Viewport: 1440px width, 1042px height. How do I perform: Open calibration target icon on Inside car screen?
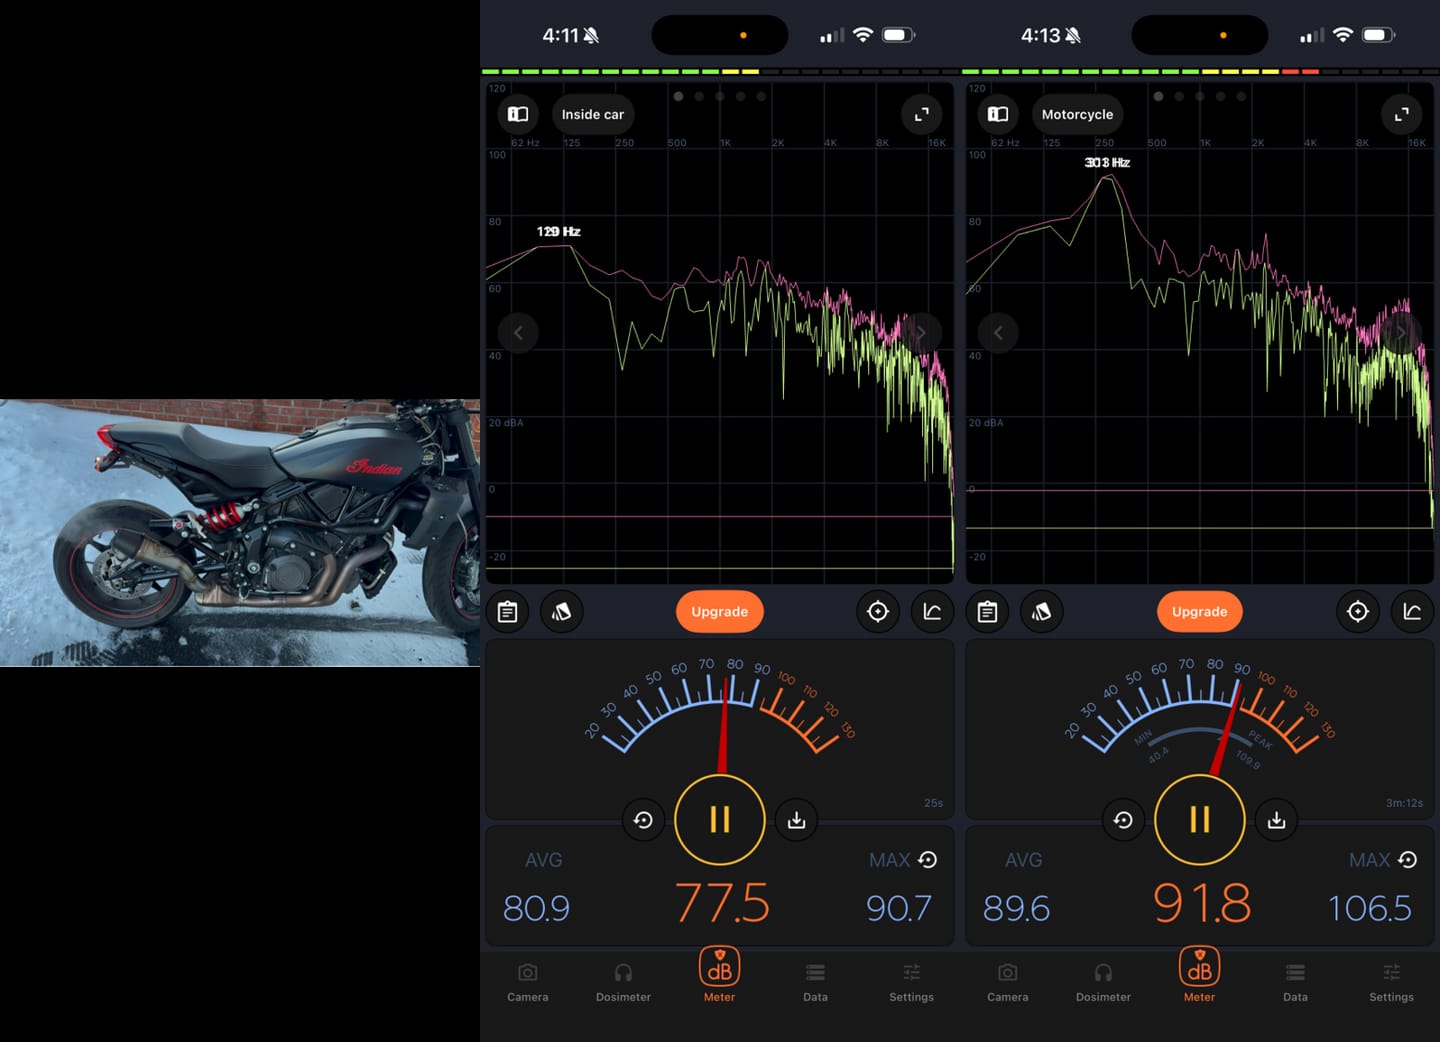coord(878,611)
